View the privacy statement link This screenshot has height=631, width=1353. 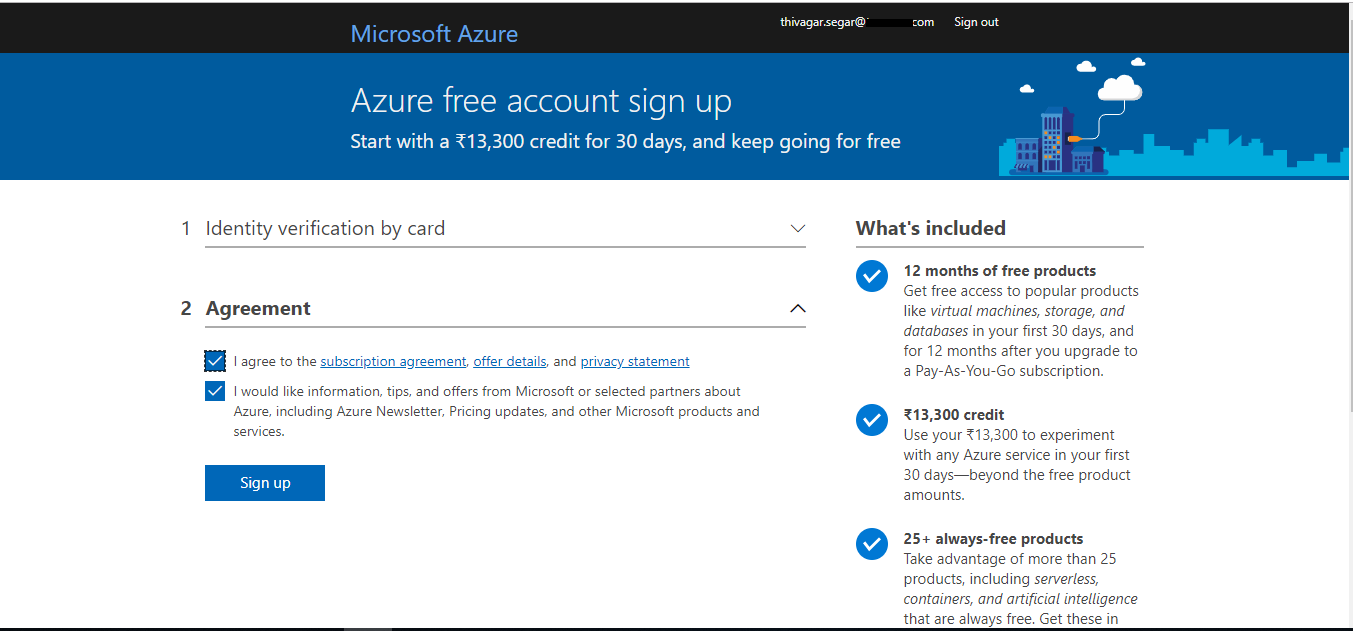(x=635, y=362)
